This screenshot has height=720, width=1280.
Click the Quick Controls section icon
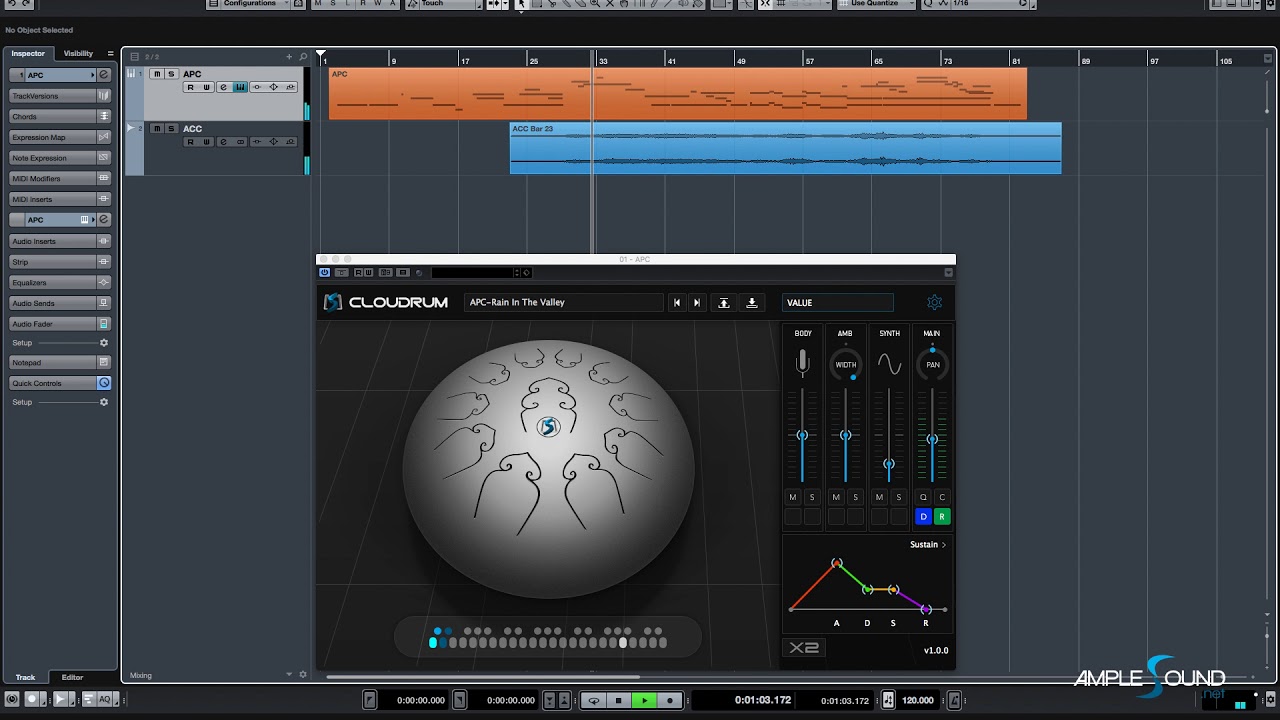coord(104,383)
